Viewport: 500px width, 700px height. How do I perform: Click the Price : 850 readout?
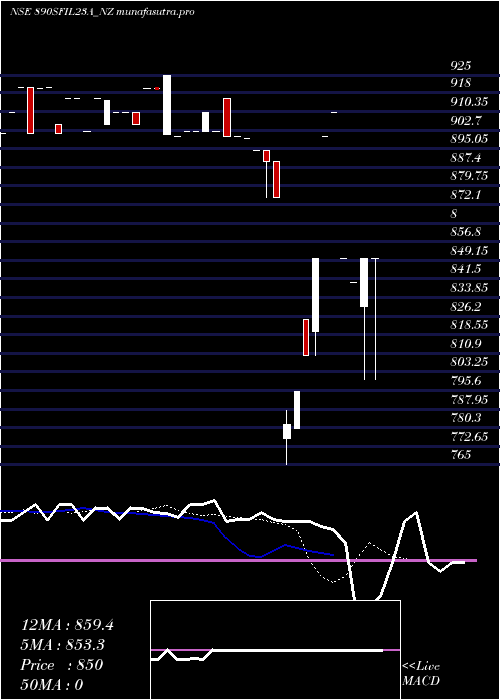point(62,665)
